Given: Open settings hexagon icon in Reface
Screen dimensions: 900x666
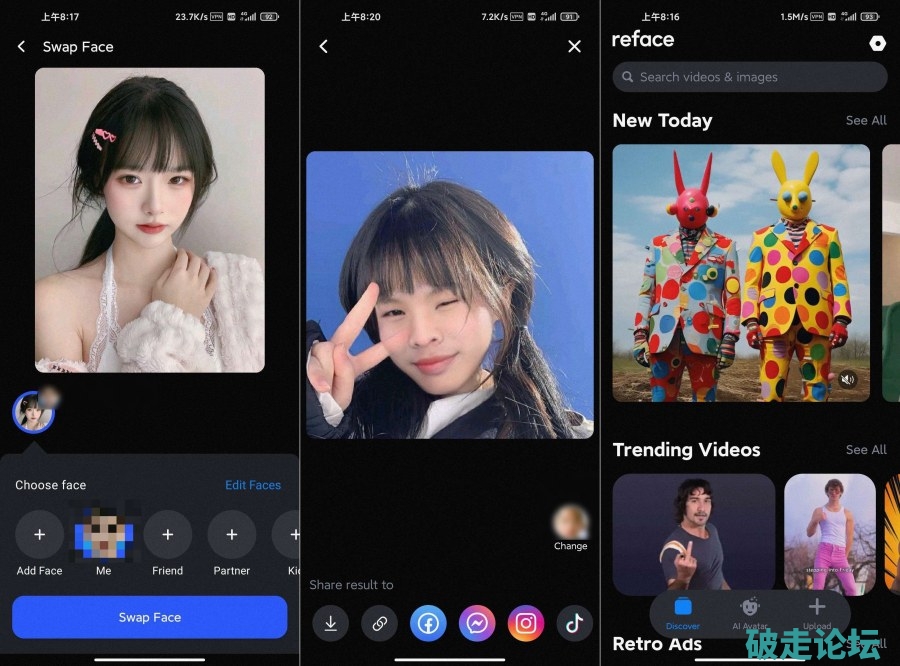Looking at the screenshot, I should click(x=877, y=43).
